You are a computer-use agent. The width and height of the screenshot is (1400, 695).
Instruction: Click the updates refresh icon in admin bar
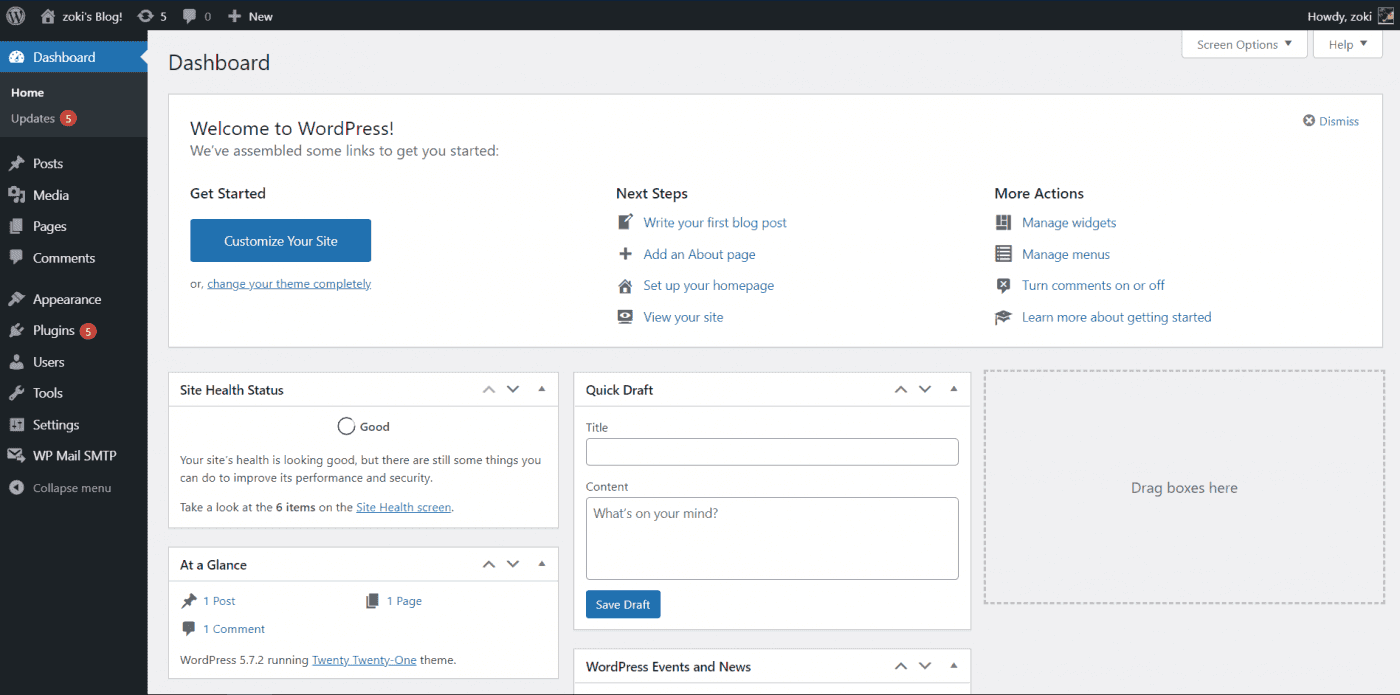[x=145, y=16]
